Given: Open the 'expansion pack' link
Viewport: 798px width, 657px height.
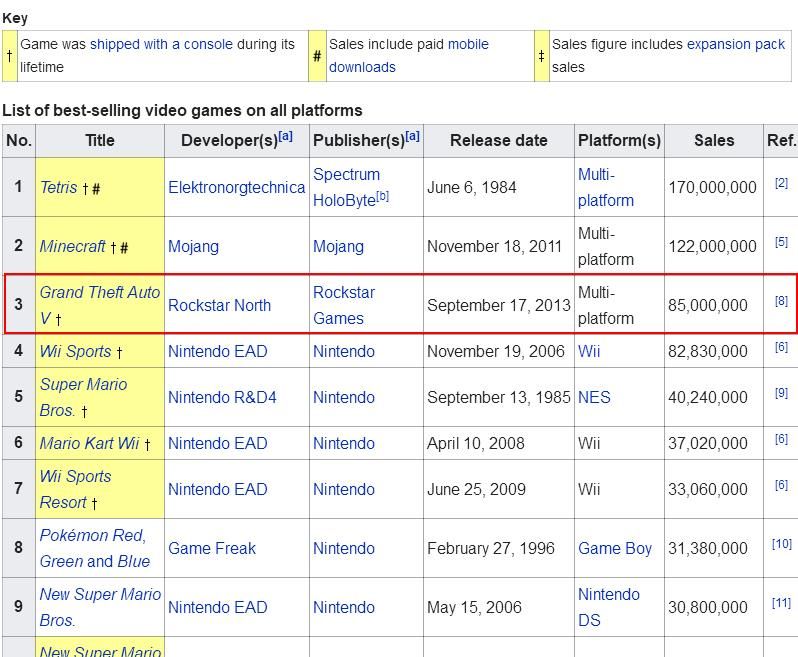Looking at the screenshot, I should [736, 44].
